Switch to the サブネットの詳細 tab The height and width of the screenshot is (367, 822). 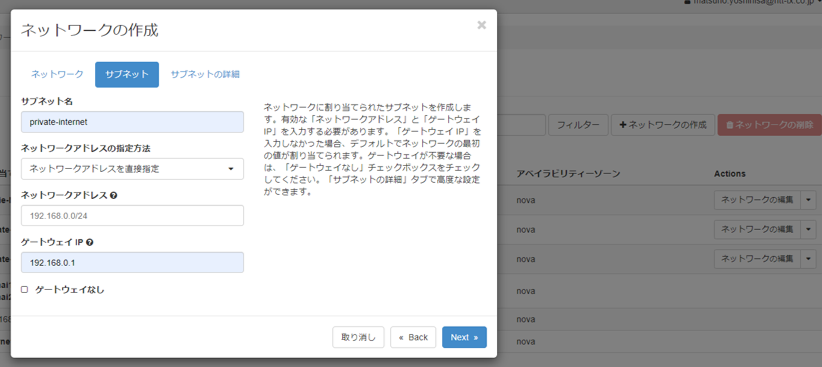point(205,74)
